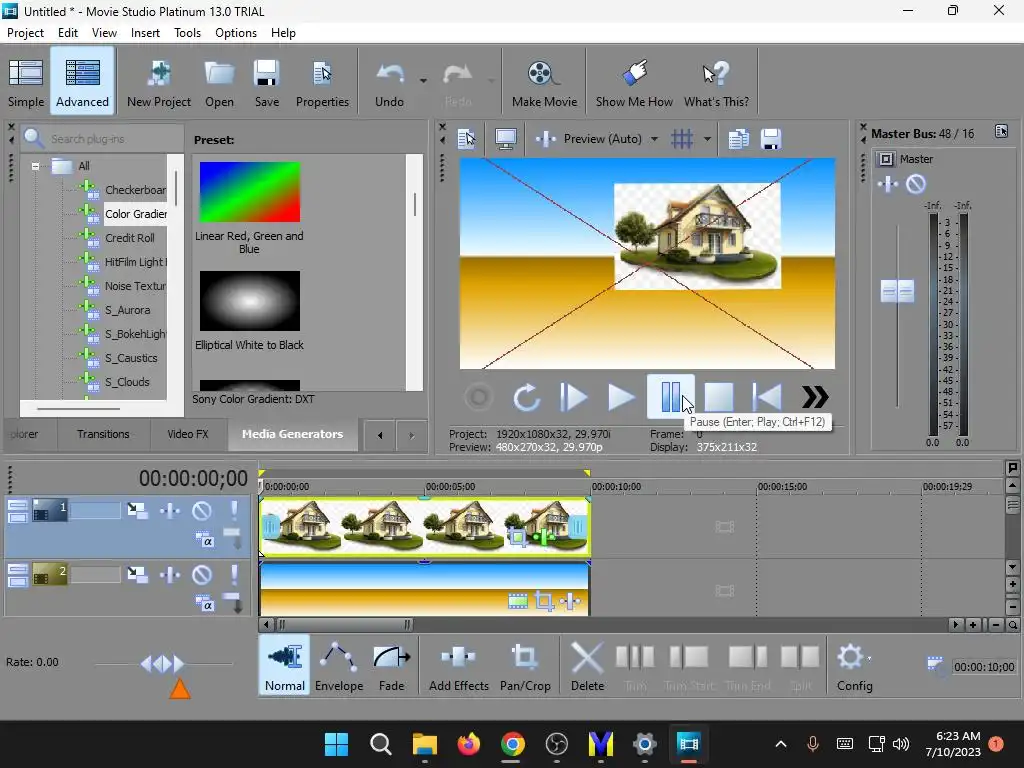Mute video track 1

point(202,510)
